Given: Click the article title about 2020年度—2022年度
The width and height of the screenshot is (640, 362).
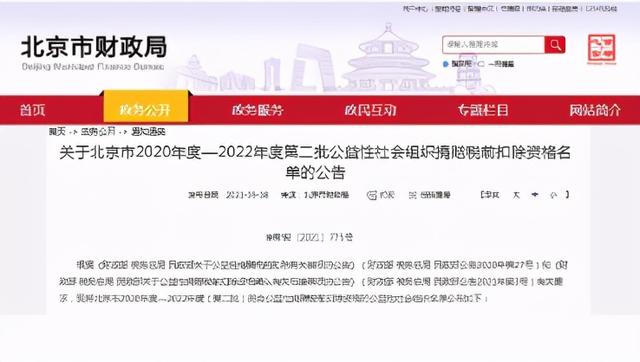Looking at the screenshot, I should (x=315, y=162).
